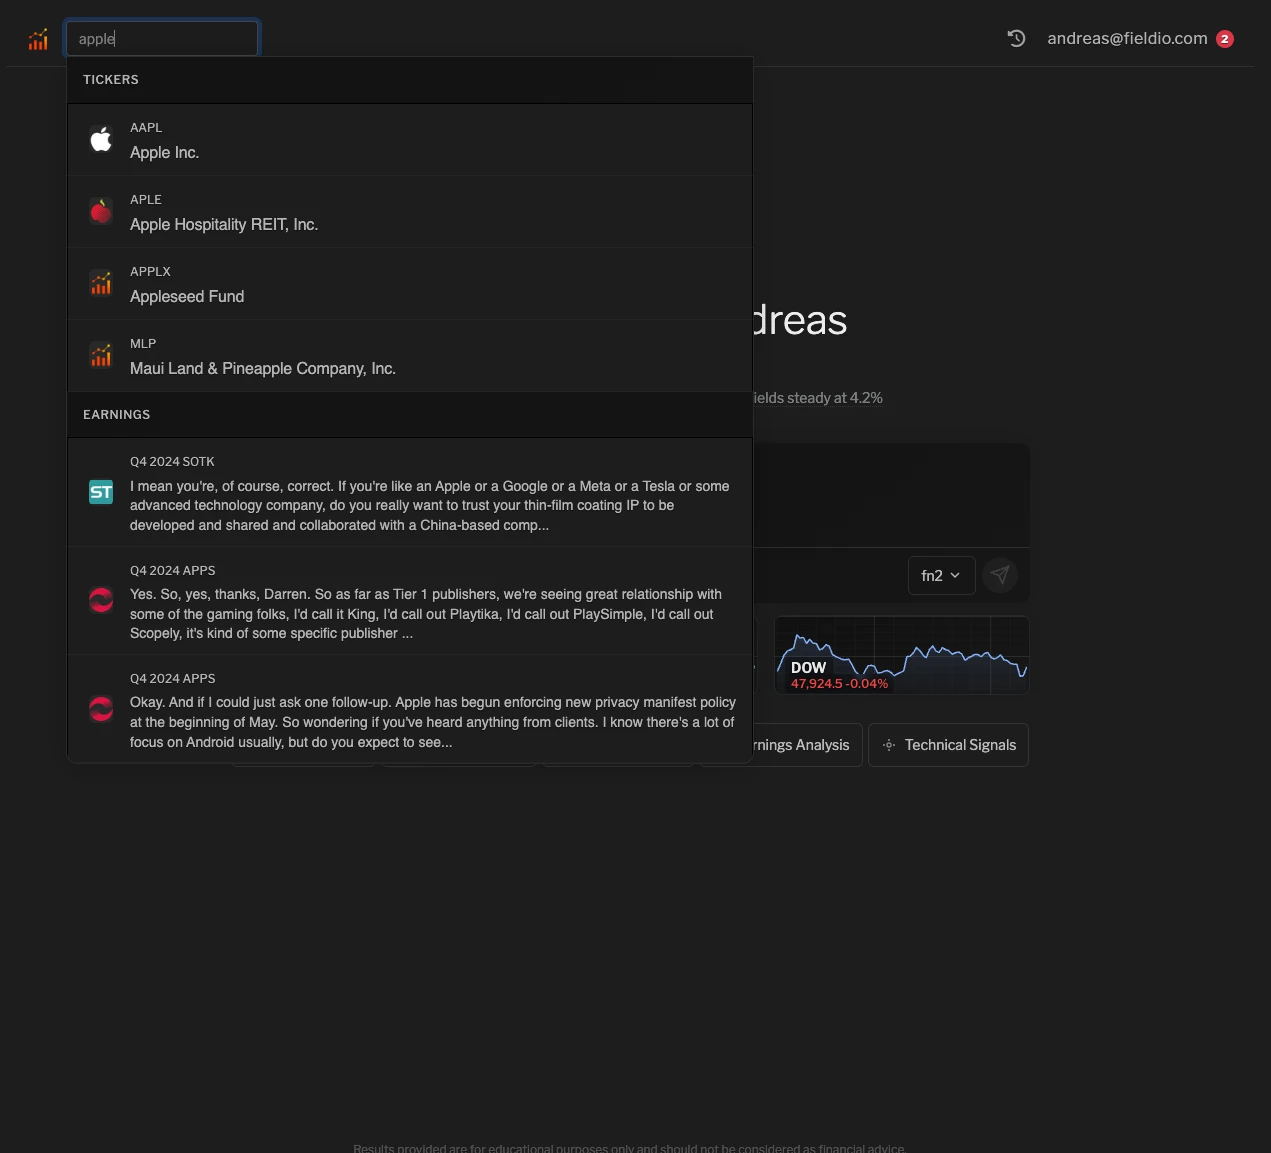
Task: Click the red circular icon for Q4 2024 APPS
Action: pyautogui.click(x=100, y=600)
